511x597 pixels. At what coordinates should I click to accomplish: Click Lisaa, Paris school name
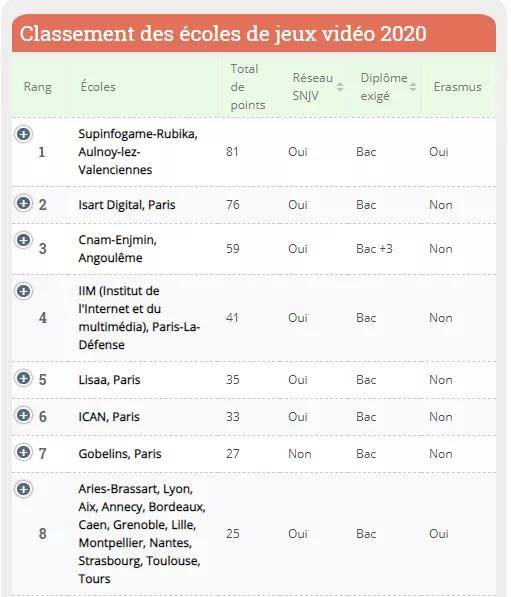[x=109, y=380]
